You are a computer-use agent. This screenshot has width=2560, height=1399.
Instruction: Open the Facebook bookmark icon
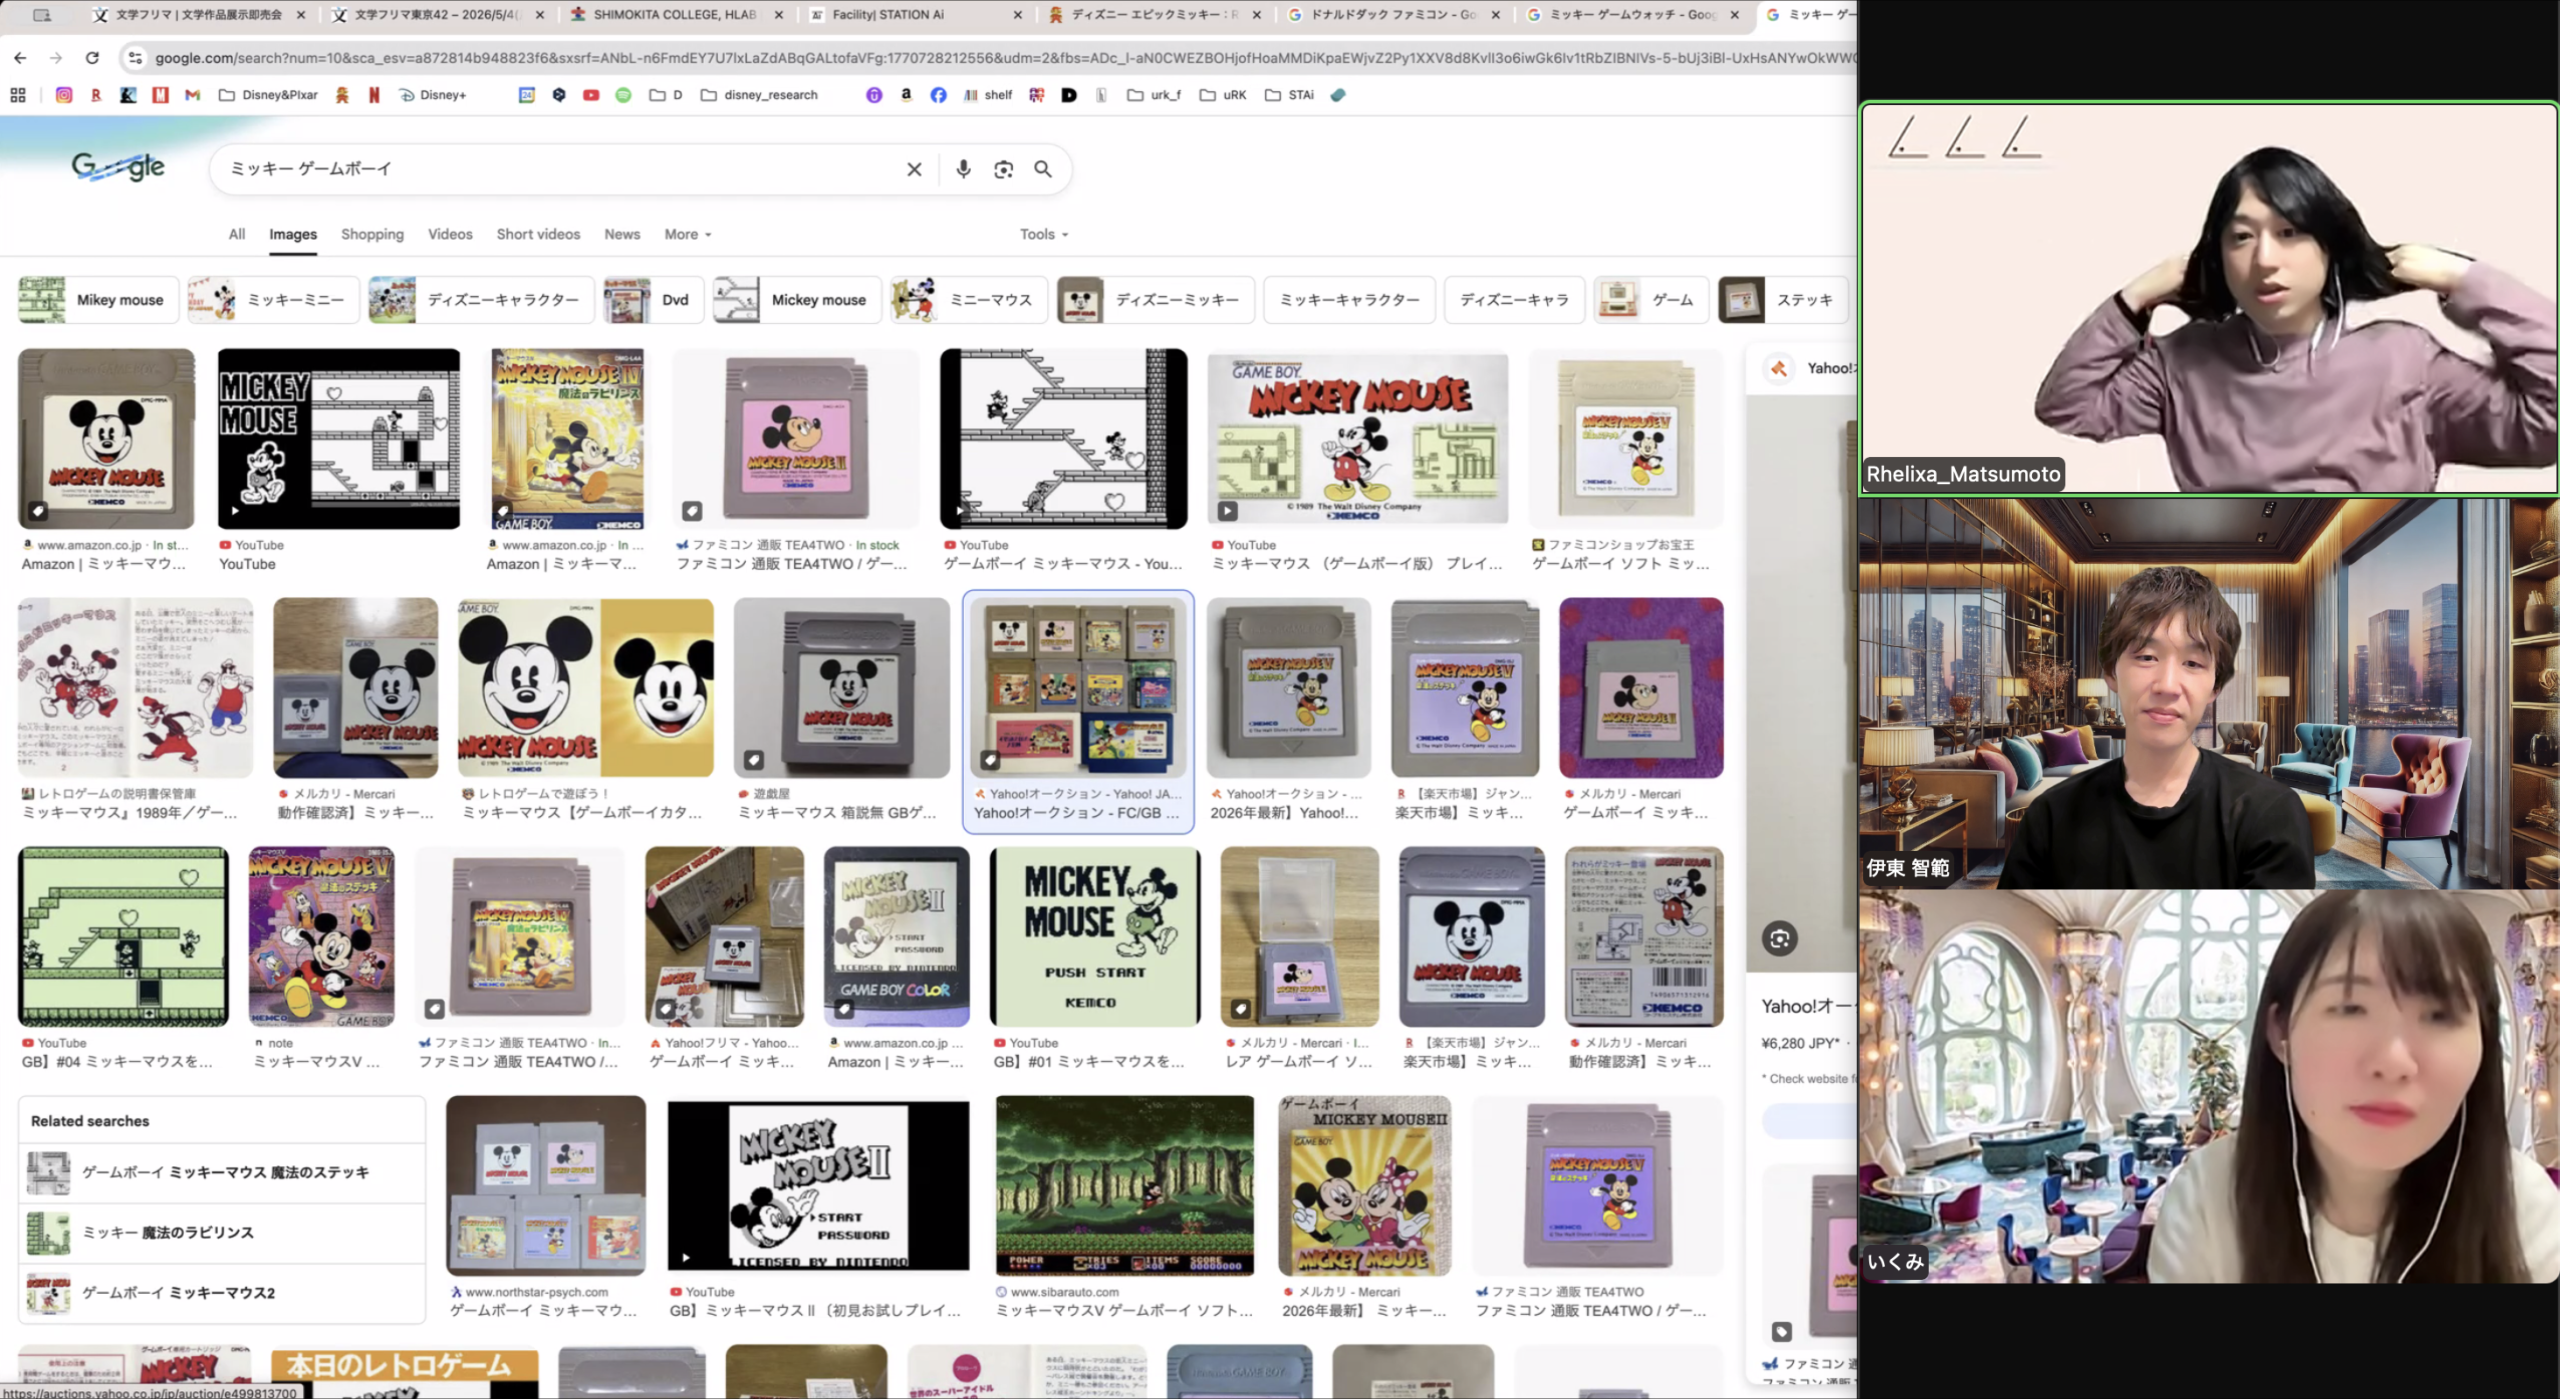[938, 95]
